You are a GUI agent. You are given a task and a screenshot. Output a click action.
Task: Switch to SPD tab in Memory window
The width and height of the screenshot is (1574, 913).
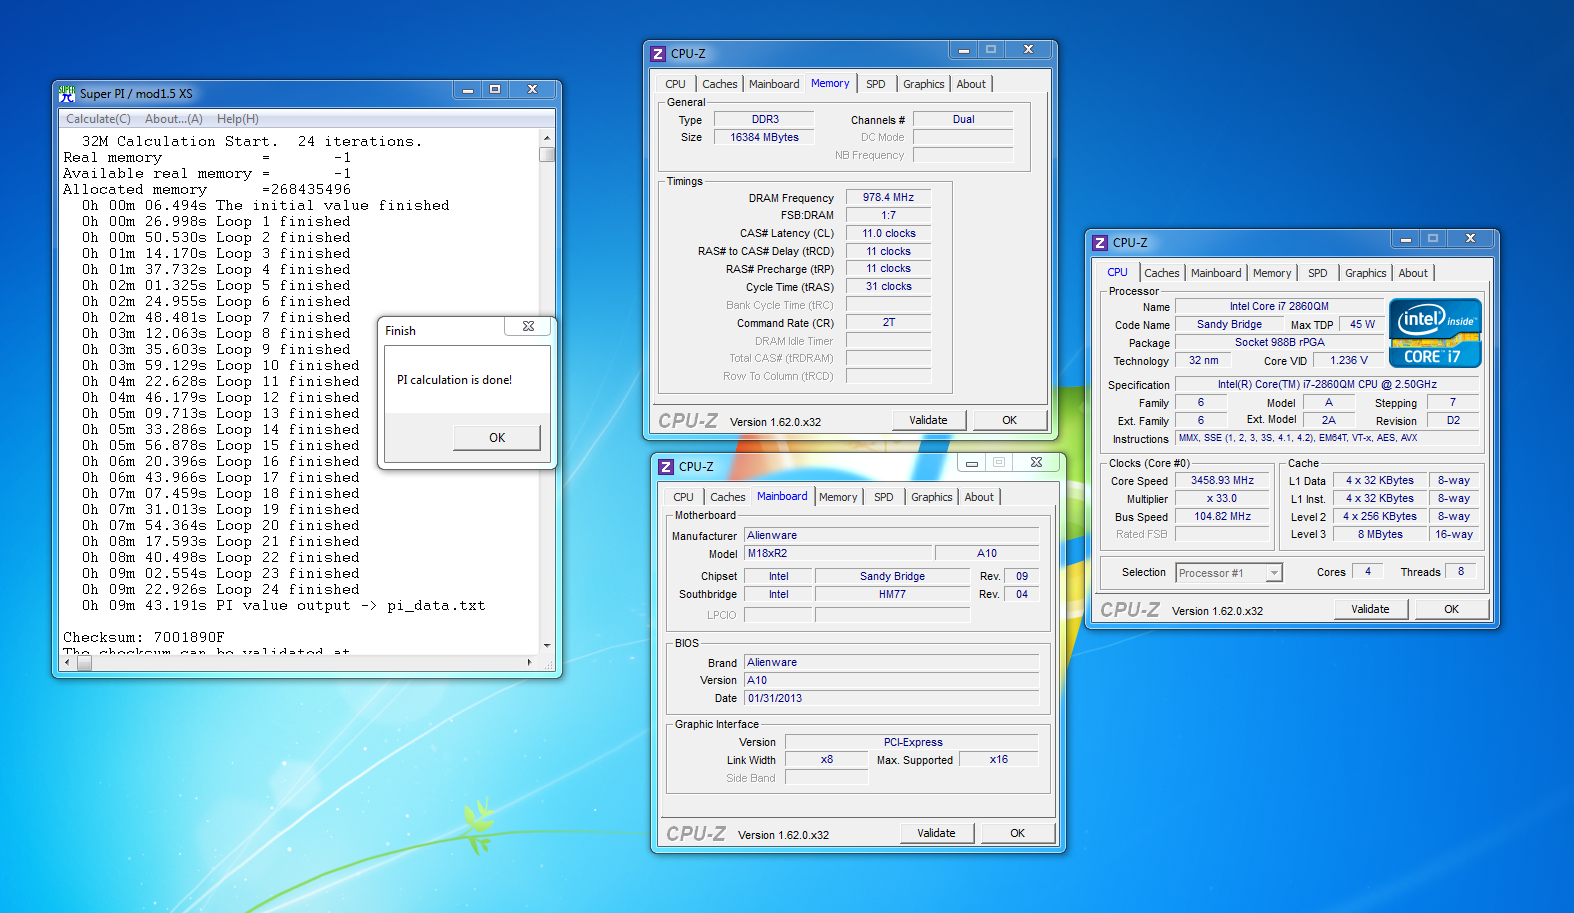tap(876, 84)
